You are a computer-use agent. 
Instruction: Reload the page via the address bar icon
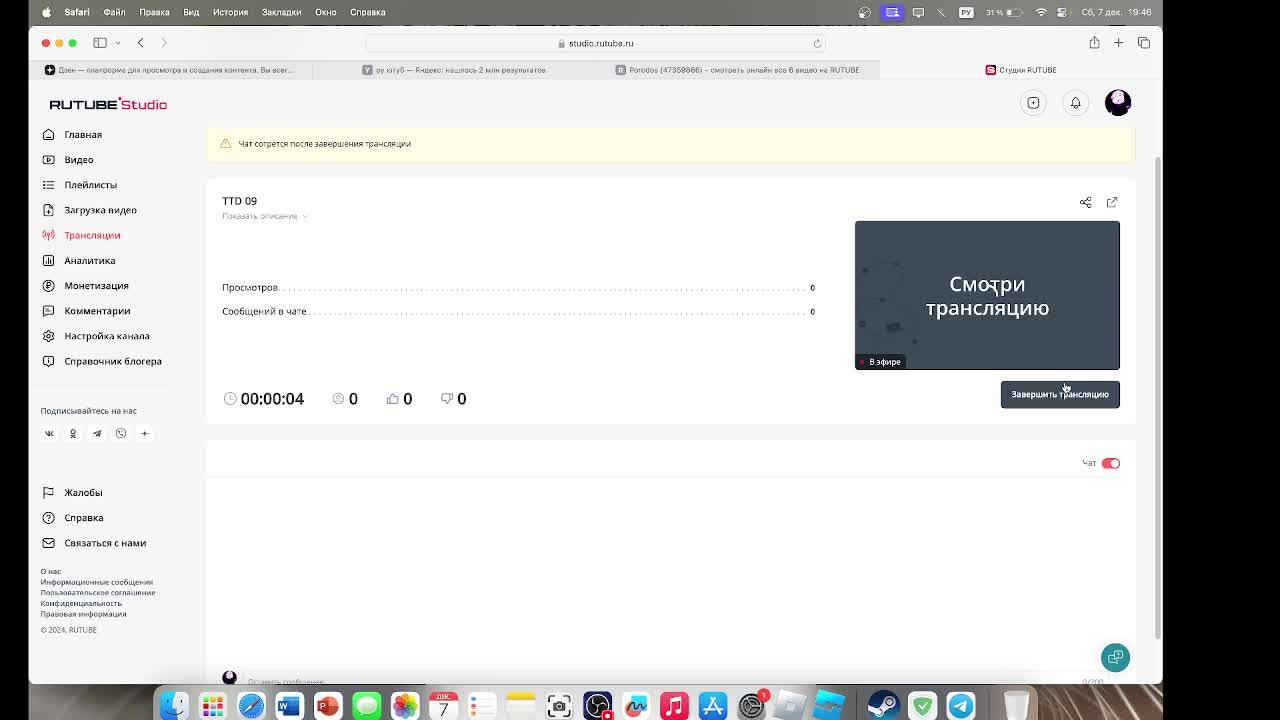pos(817,43)
